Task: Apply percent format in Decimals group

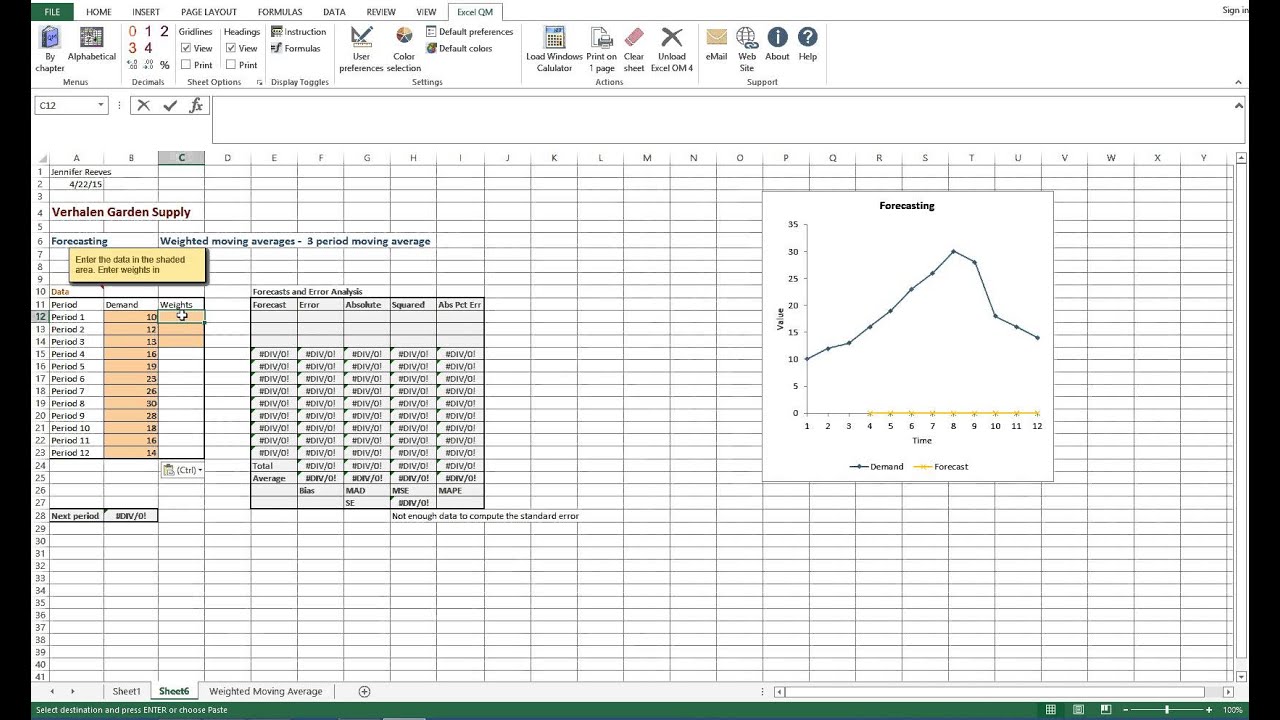Action: click(x=165, y=65)
